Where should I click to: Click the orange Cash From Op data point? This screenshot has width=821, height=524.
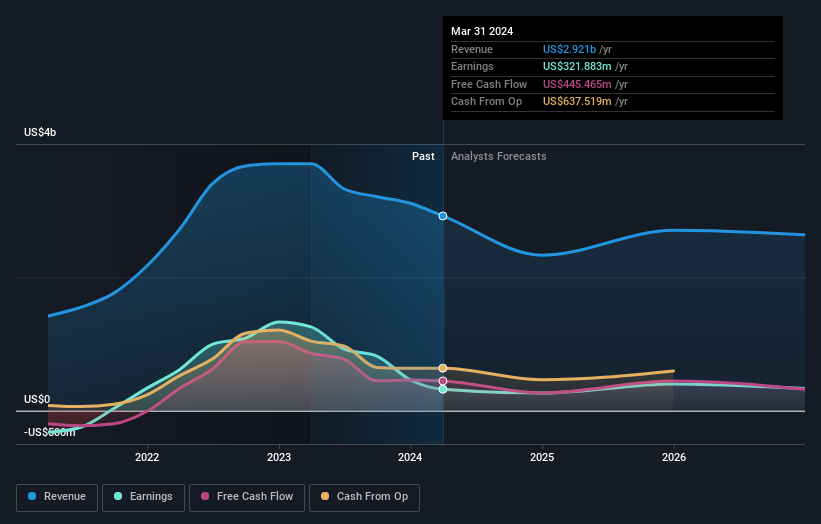coord(443,368)
